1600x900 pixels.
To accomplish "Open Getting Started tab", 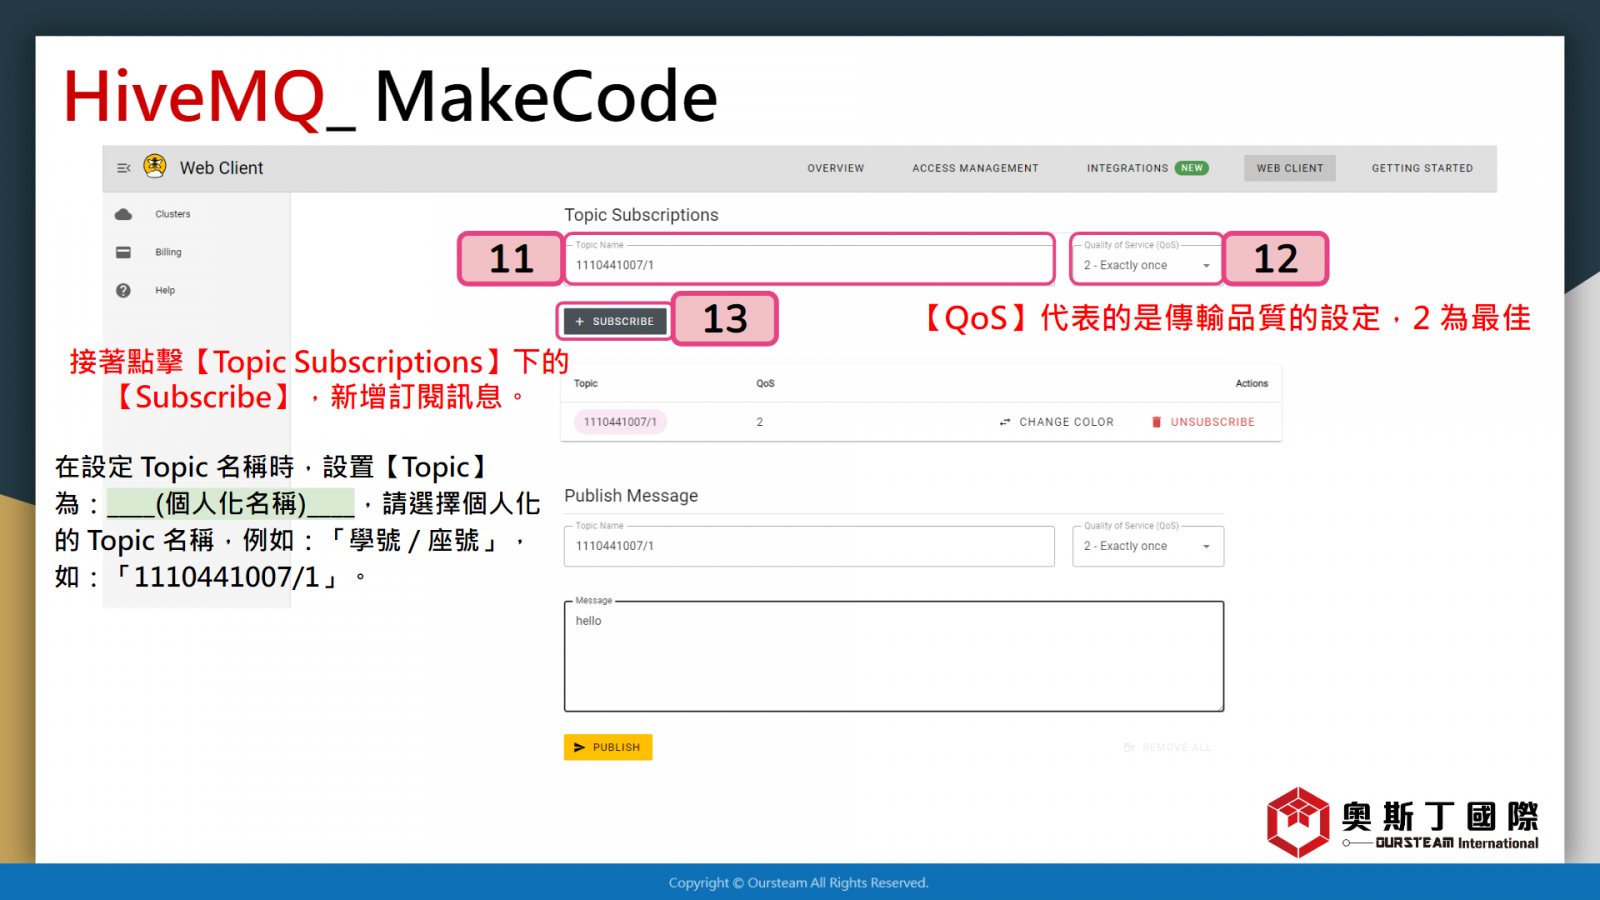I will [1422, 168].
